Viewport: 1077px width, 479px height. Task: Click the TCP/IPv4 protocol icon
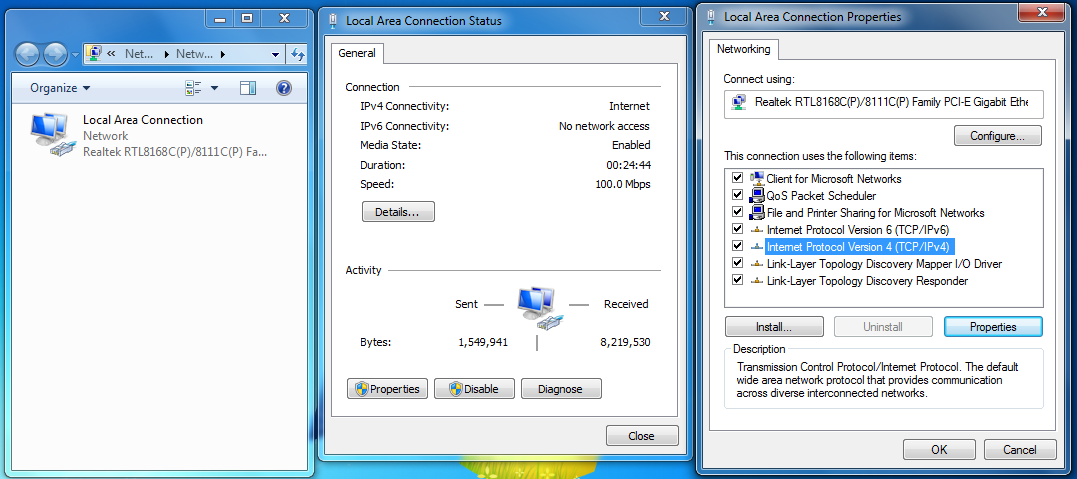tap(758, 246)
